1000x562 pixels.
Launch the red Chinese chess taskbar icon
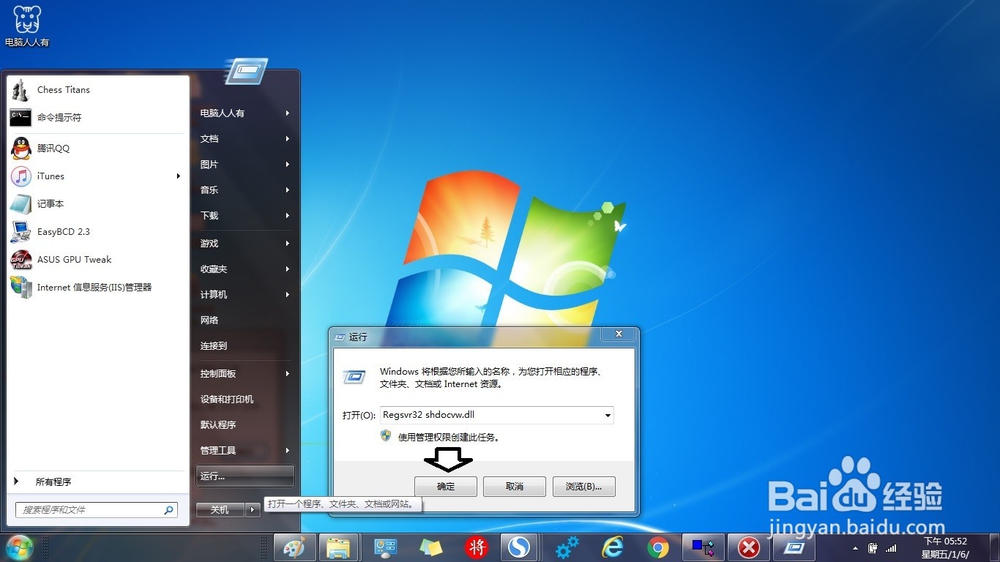tap(476, 548)
